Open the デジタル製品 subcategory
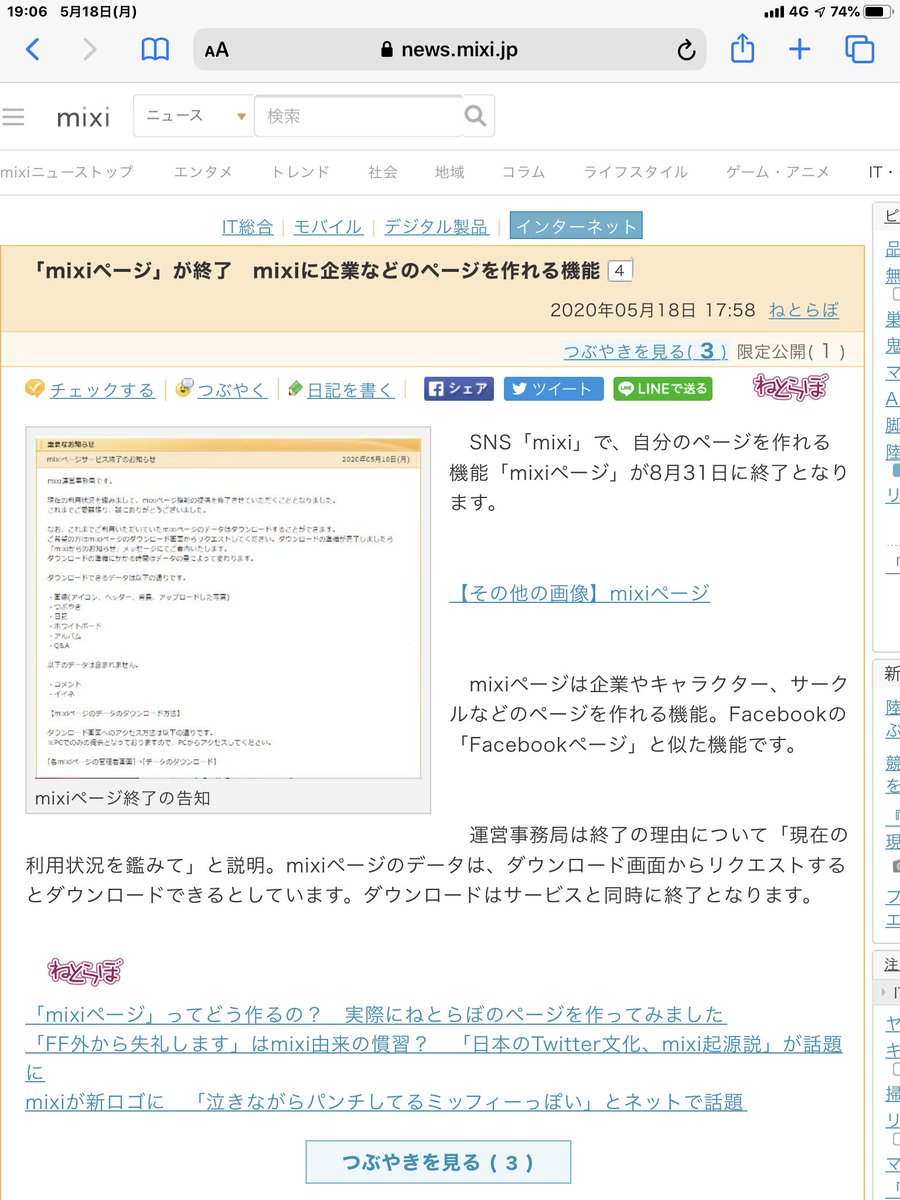This screenshot has height=1200, width=900. click(x=436, y=227)
